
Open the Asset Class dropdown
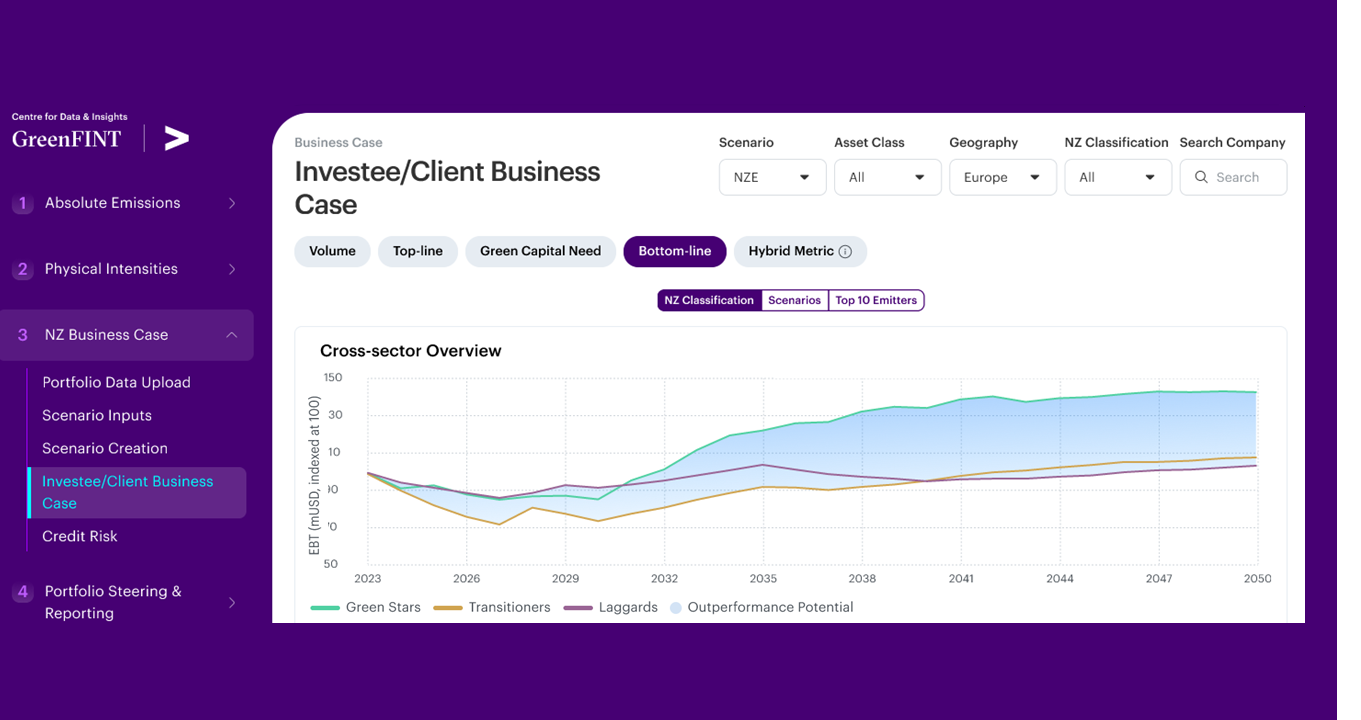pyautogui.click(x=887, y=178)
